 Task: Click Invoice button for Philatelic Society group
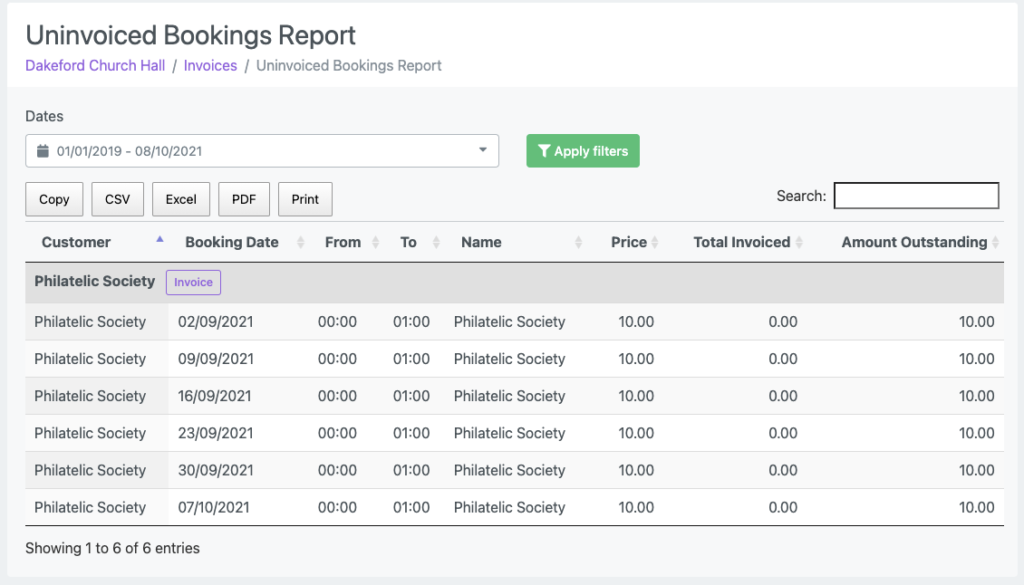pos(193,282)
